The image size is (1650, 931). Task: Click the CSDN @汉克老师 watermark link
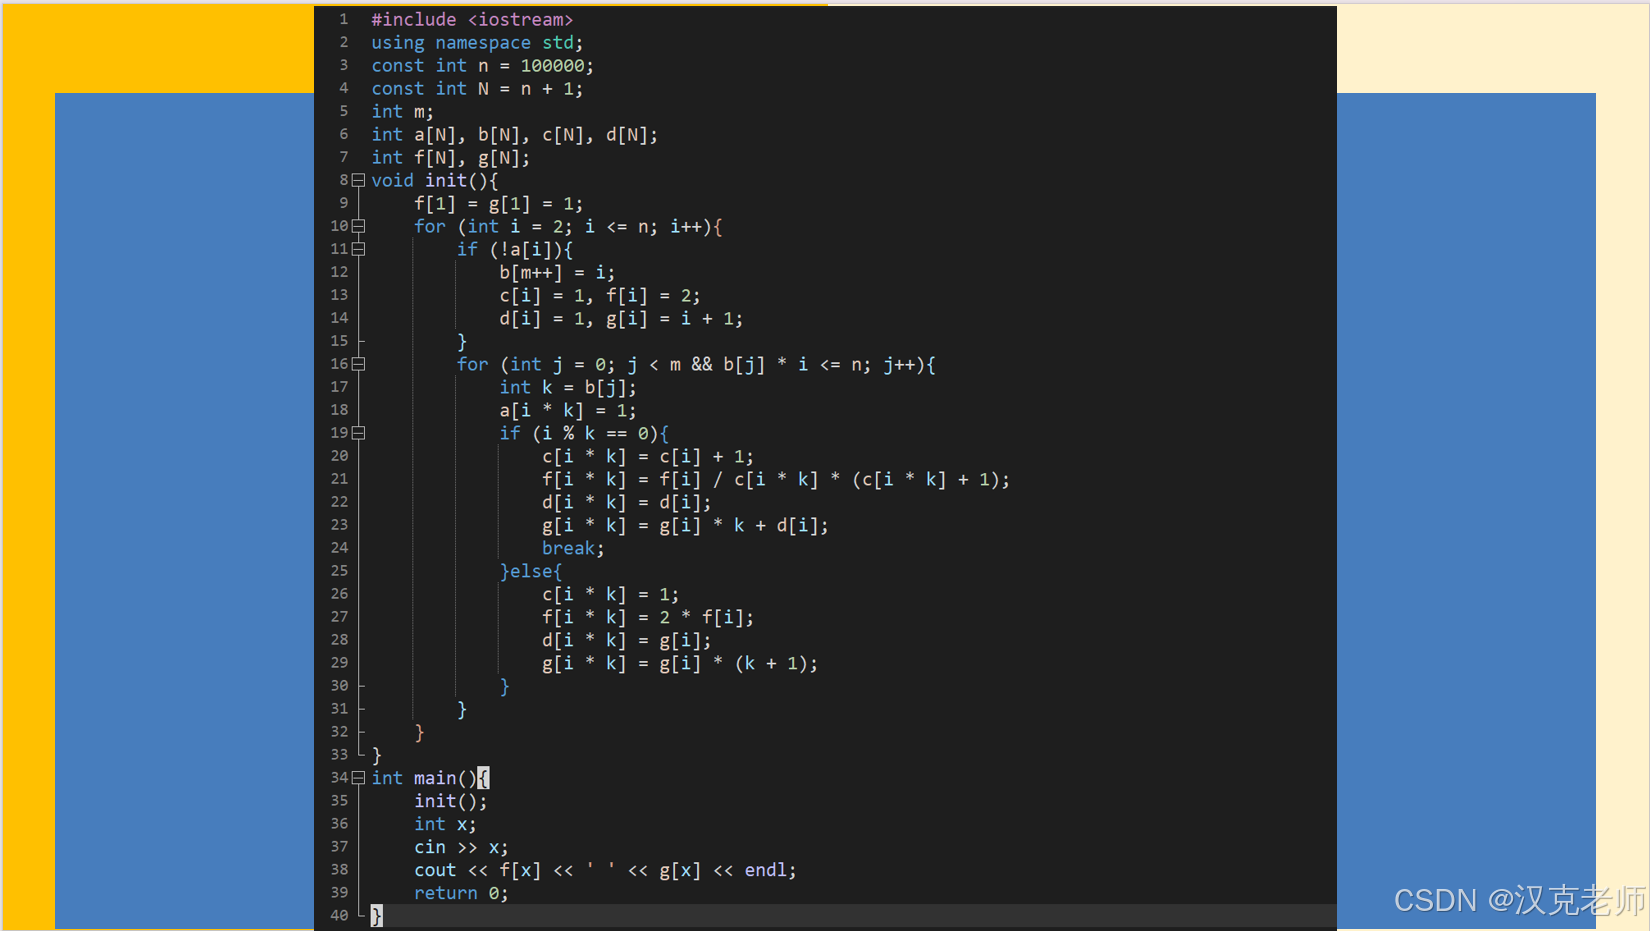coord(1513,900)
